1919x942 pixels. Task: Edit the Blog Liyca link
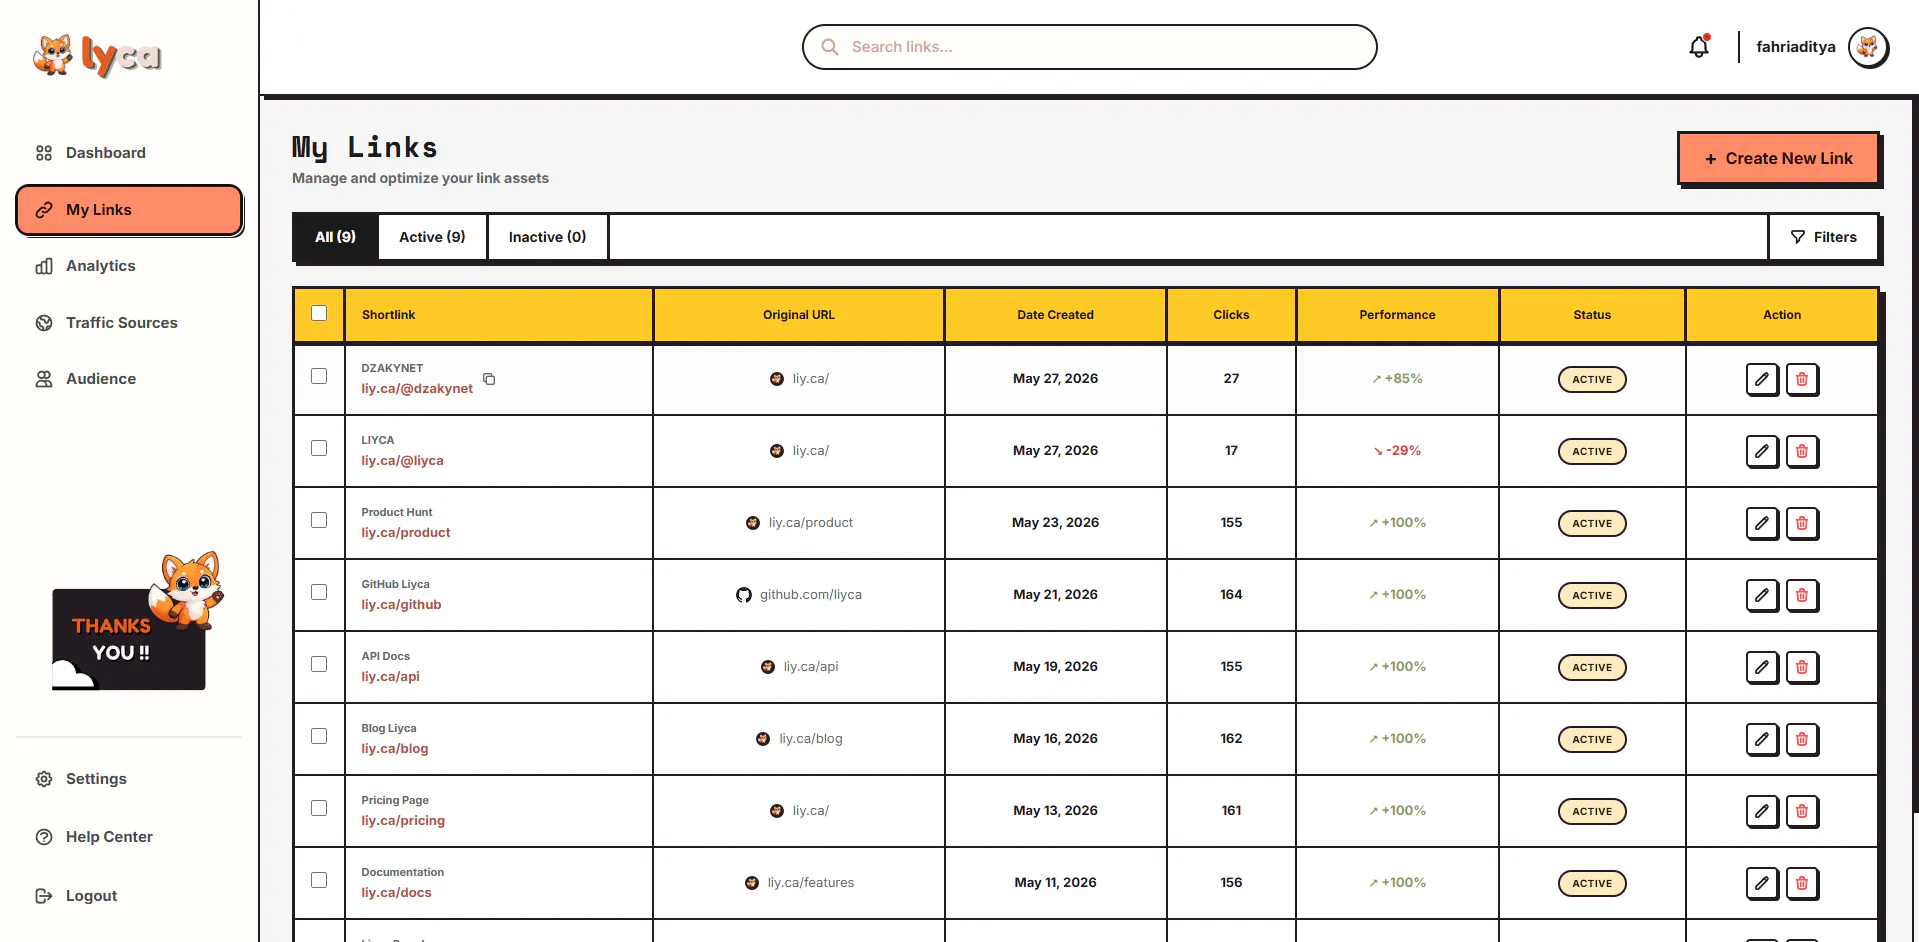pos(1762,739)
